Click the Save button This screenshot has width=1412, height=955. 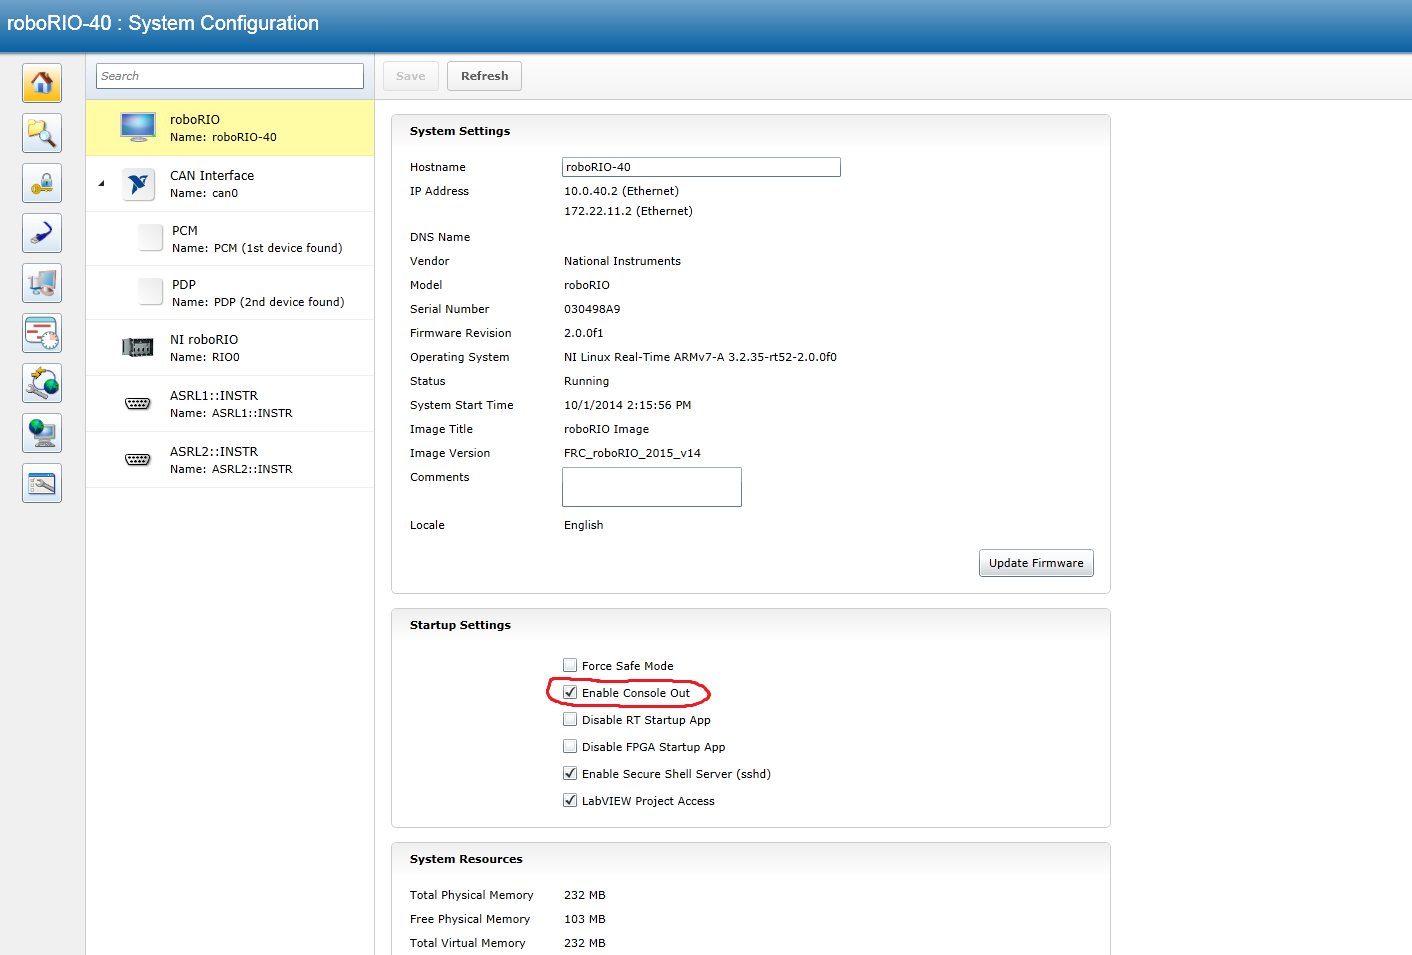click(411, 76)
